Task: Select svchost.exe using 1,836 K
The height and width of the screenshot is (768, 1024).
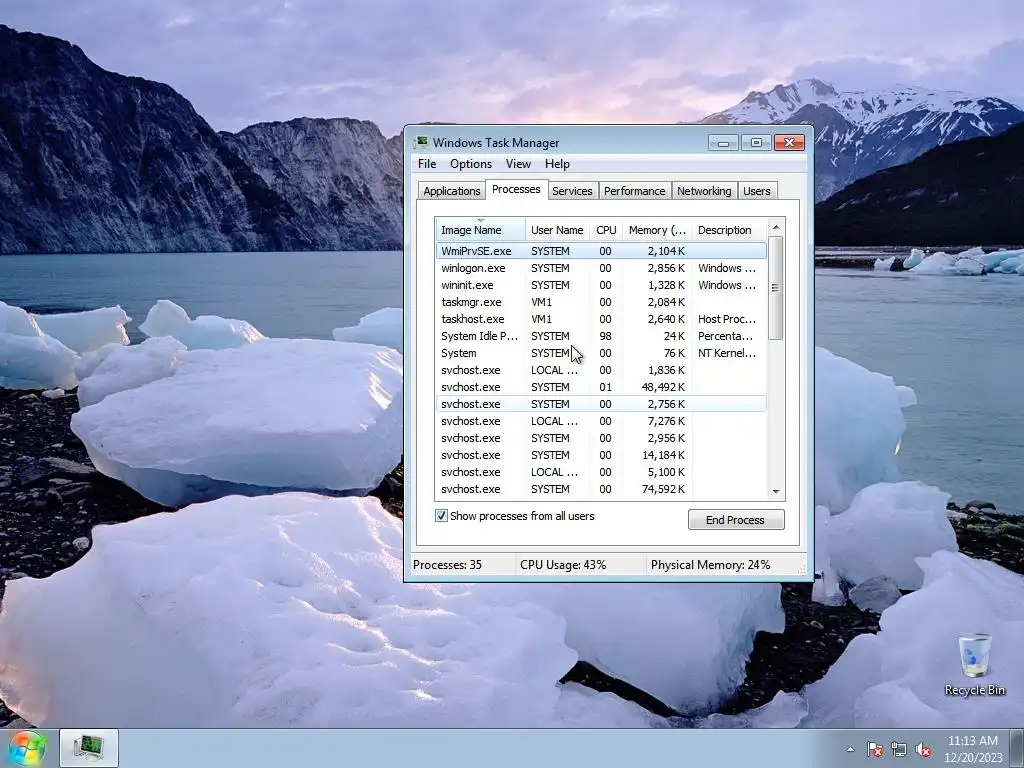Action: [x=601, y=370]
